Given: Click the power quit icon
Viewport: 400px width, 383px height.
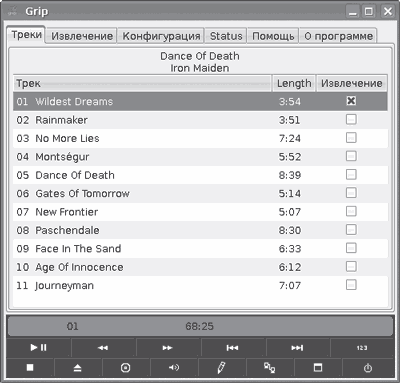Looking at the screenshot, I should 368,368.
